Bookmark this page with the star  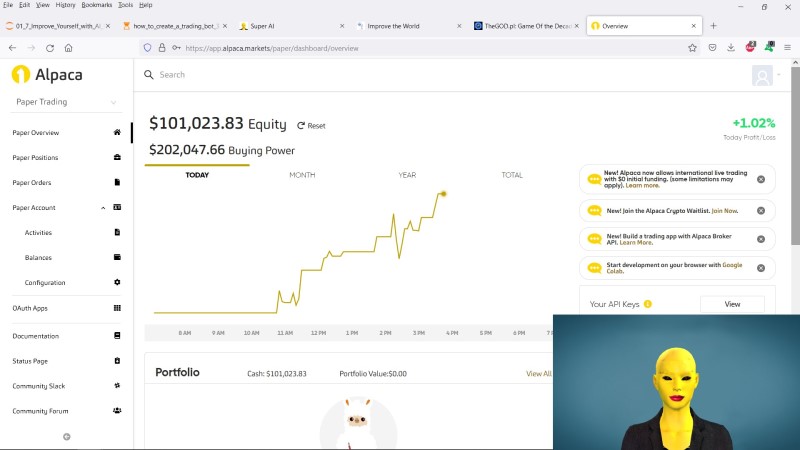[692, 48]
